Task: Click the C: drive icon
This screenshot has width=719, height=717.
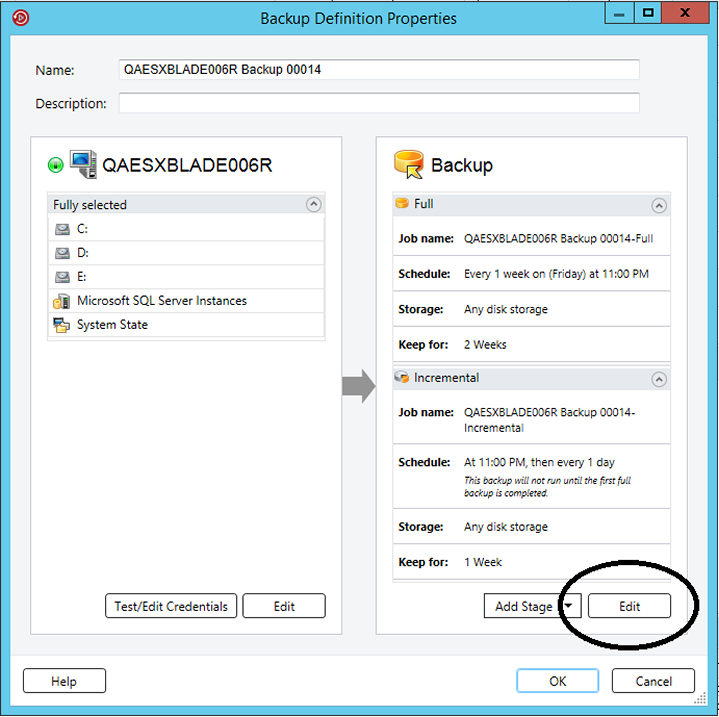Action: 62,229
